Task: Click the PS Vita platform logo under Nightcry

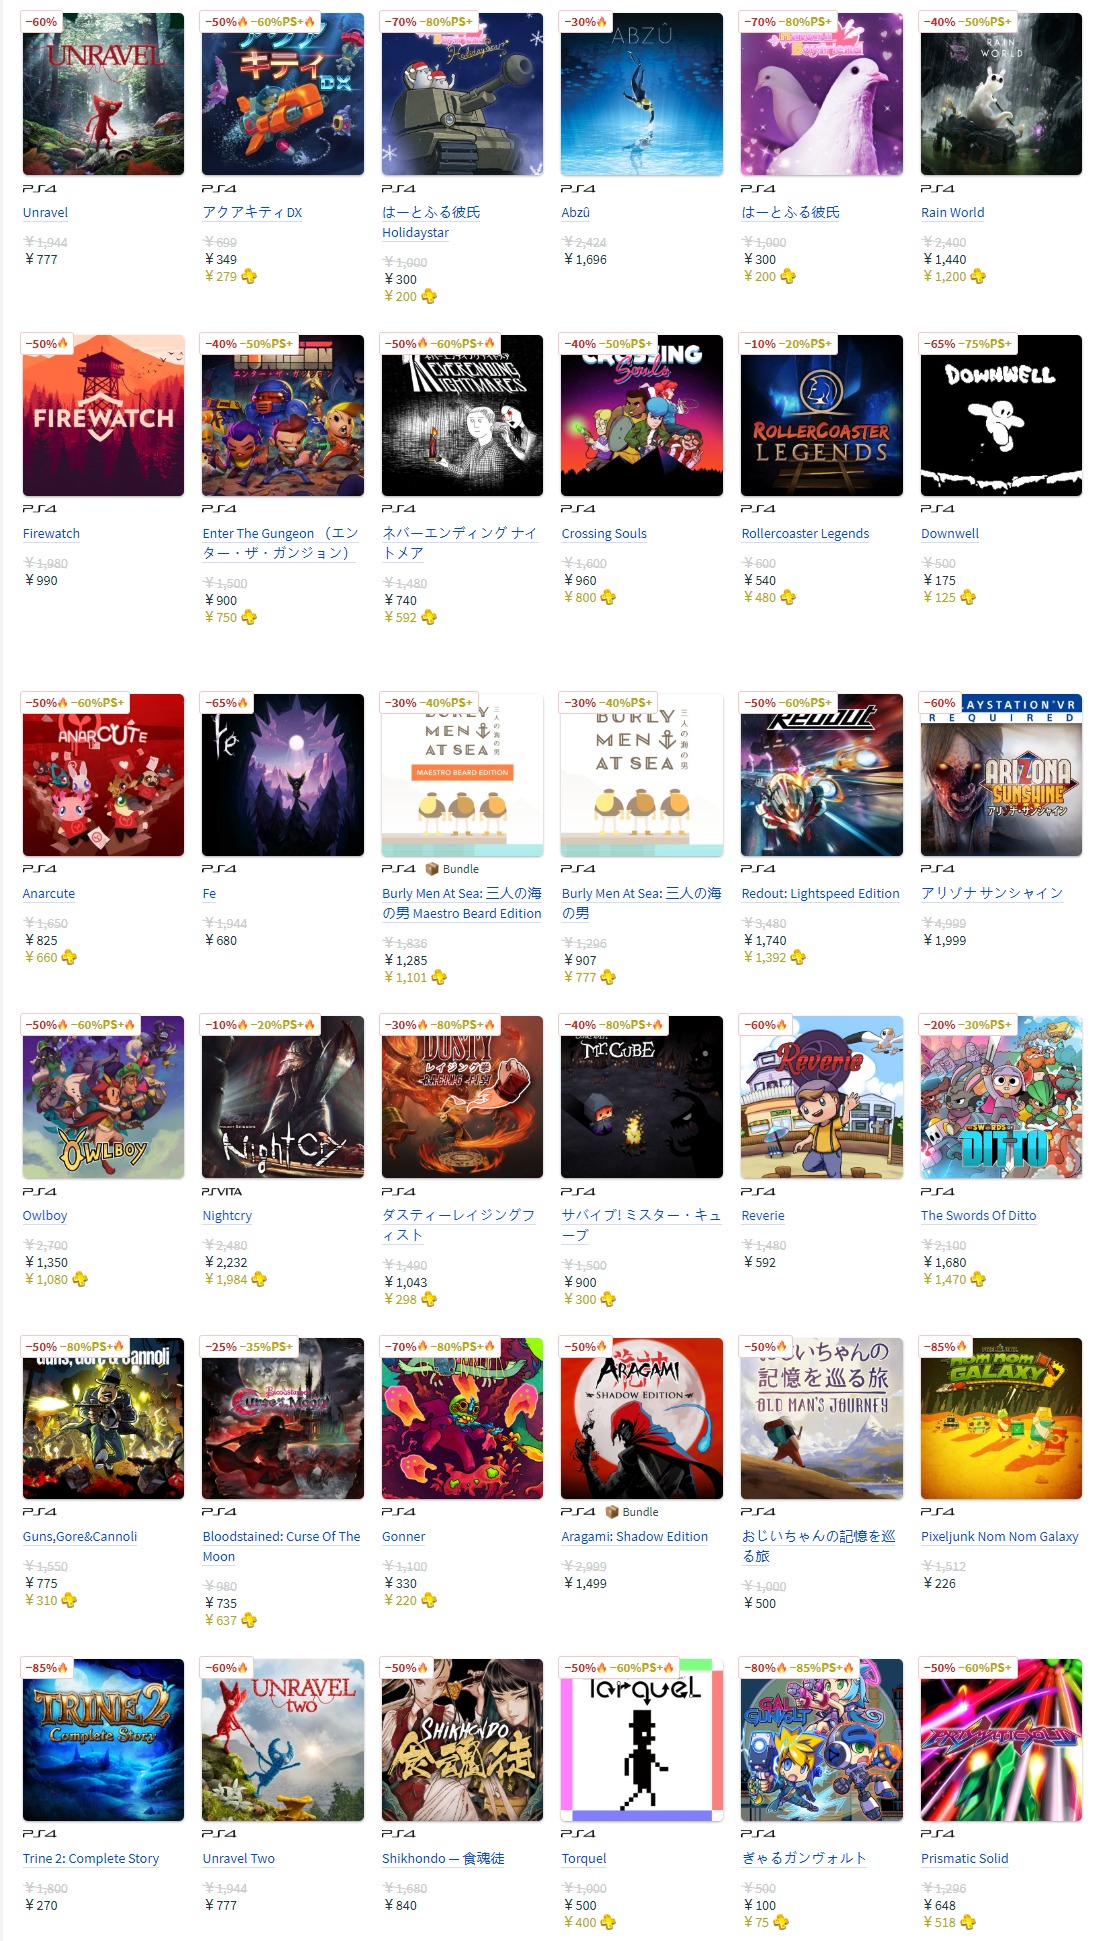Action: pos(222,1191)
